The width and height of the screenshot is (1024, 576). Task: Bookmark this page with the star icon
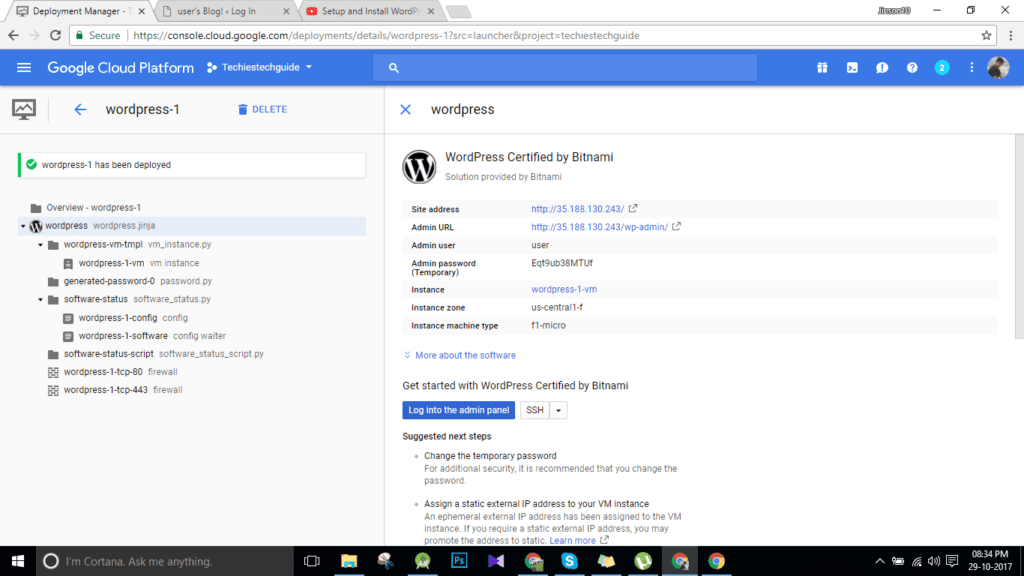(x=986, y=35)
